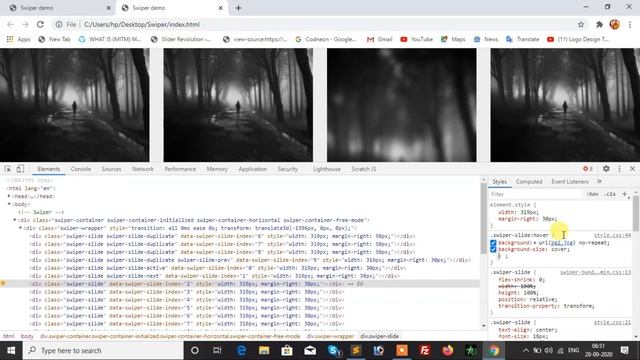
Task: Open File Explorer from the taskbar
Action: pos(264,351)
